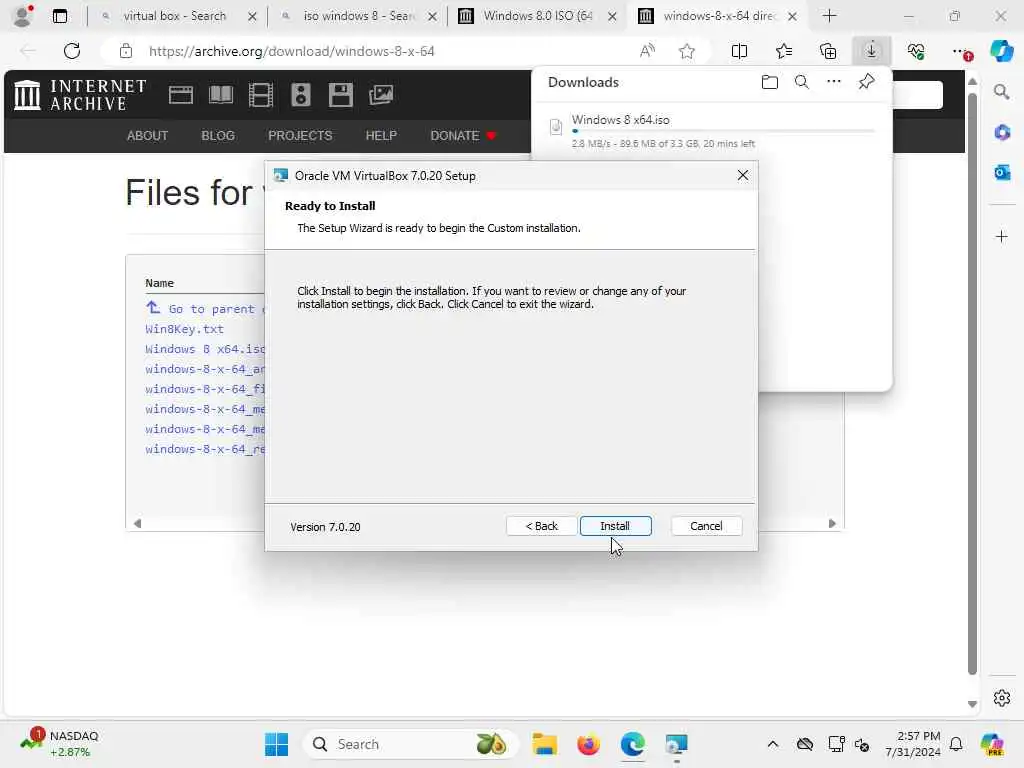
Task: Open Internet Archive Images icon
Action: (x=381, y=95)
